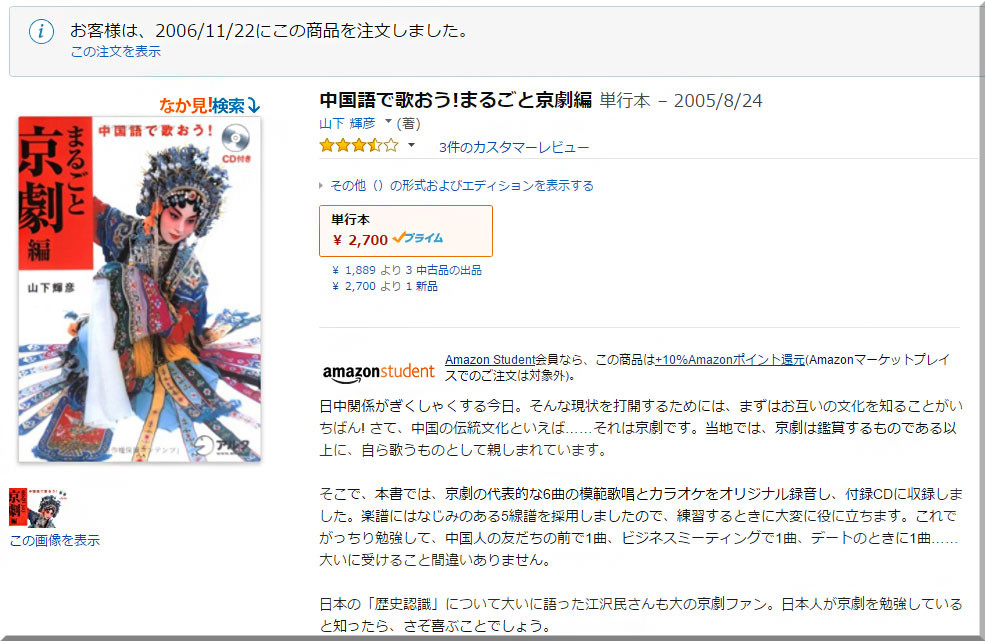
Task: Click the アルク publisher logo on cover
Action: tap(221, 445)
